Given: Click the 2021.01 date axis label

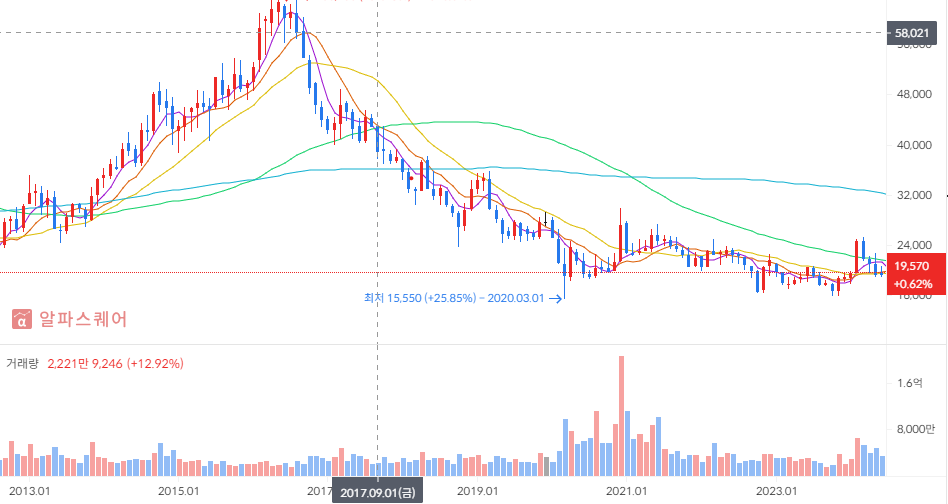Looking at the screenshot, I should (628, 491).
